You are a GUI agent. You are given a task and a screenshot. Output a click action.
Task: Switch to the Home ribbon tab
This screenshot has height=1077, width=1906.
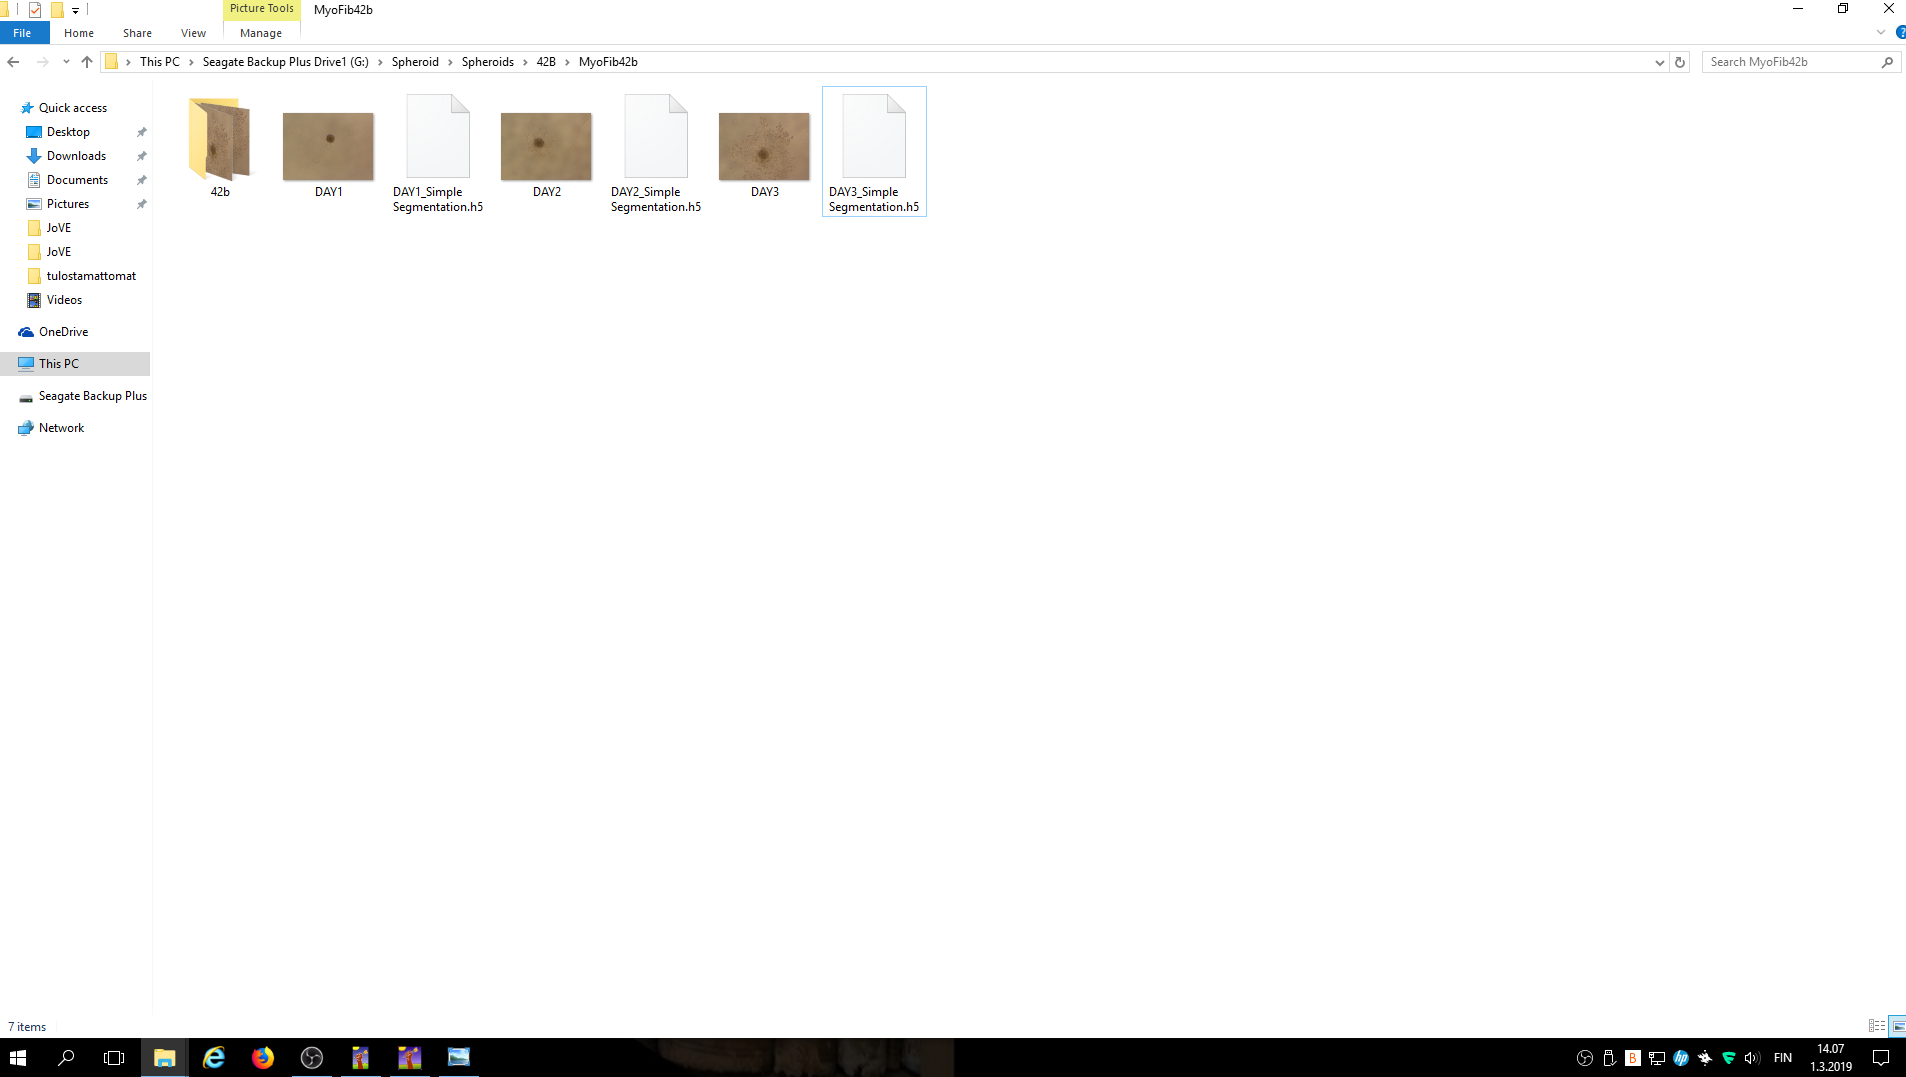pyautogui.click(x=79, y=33)
